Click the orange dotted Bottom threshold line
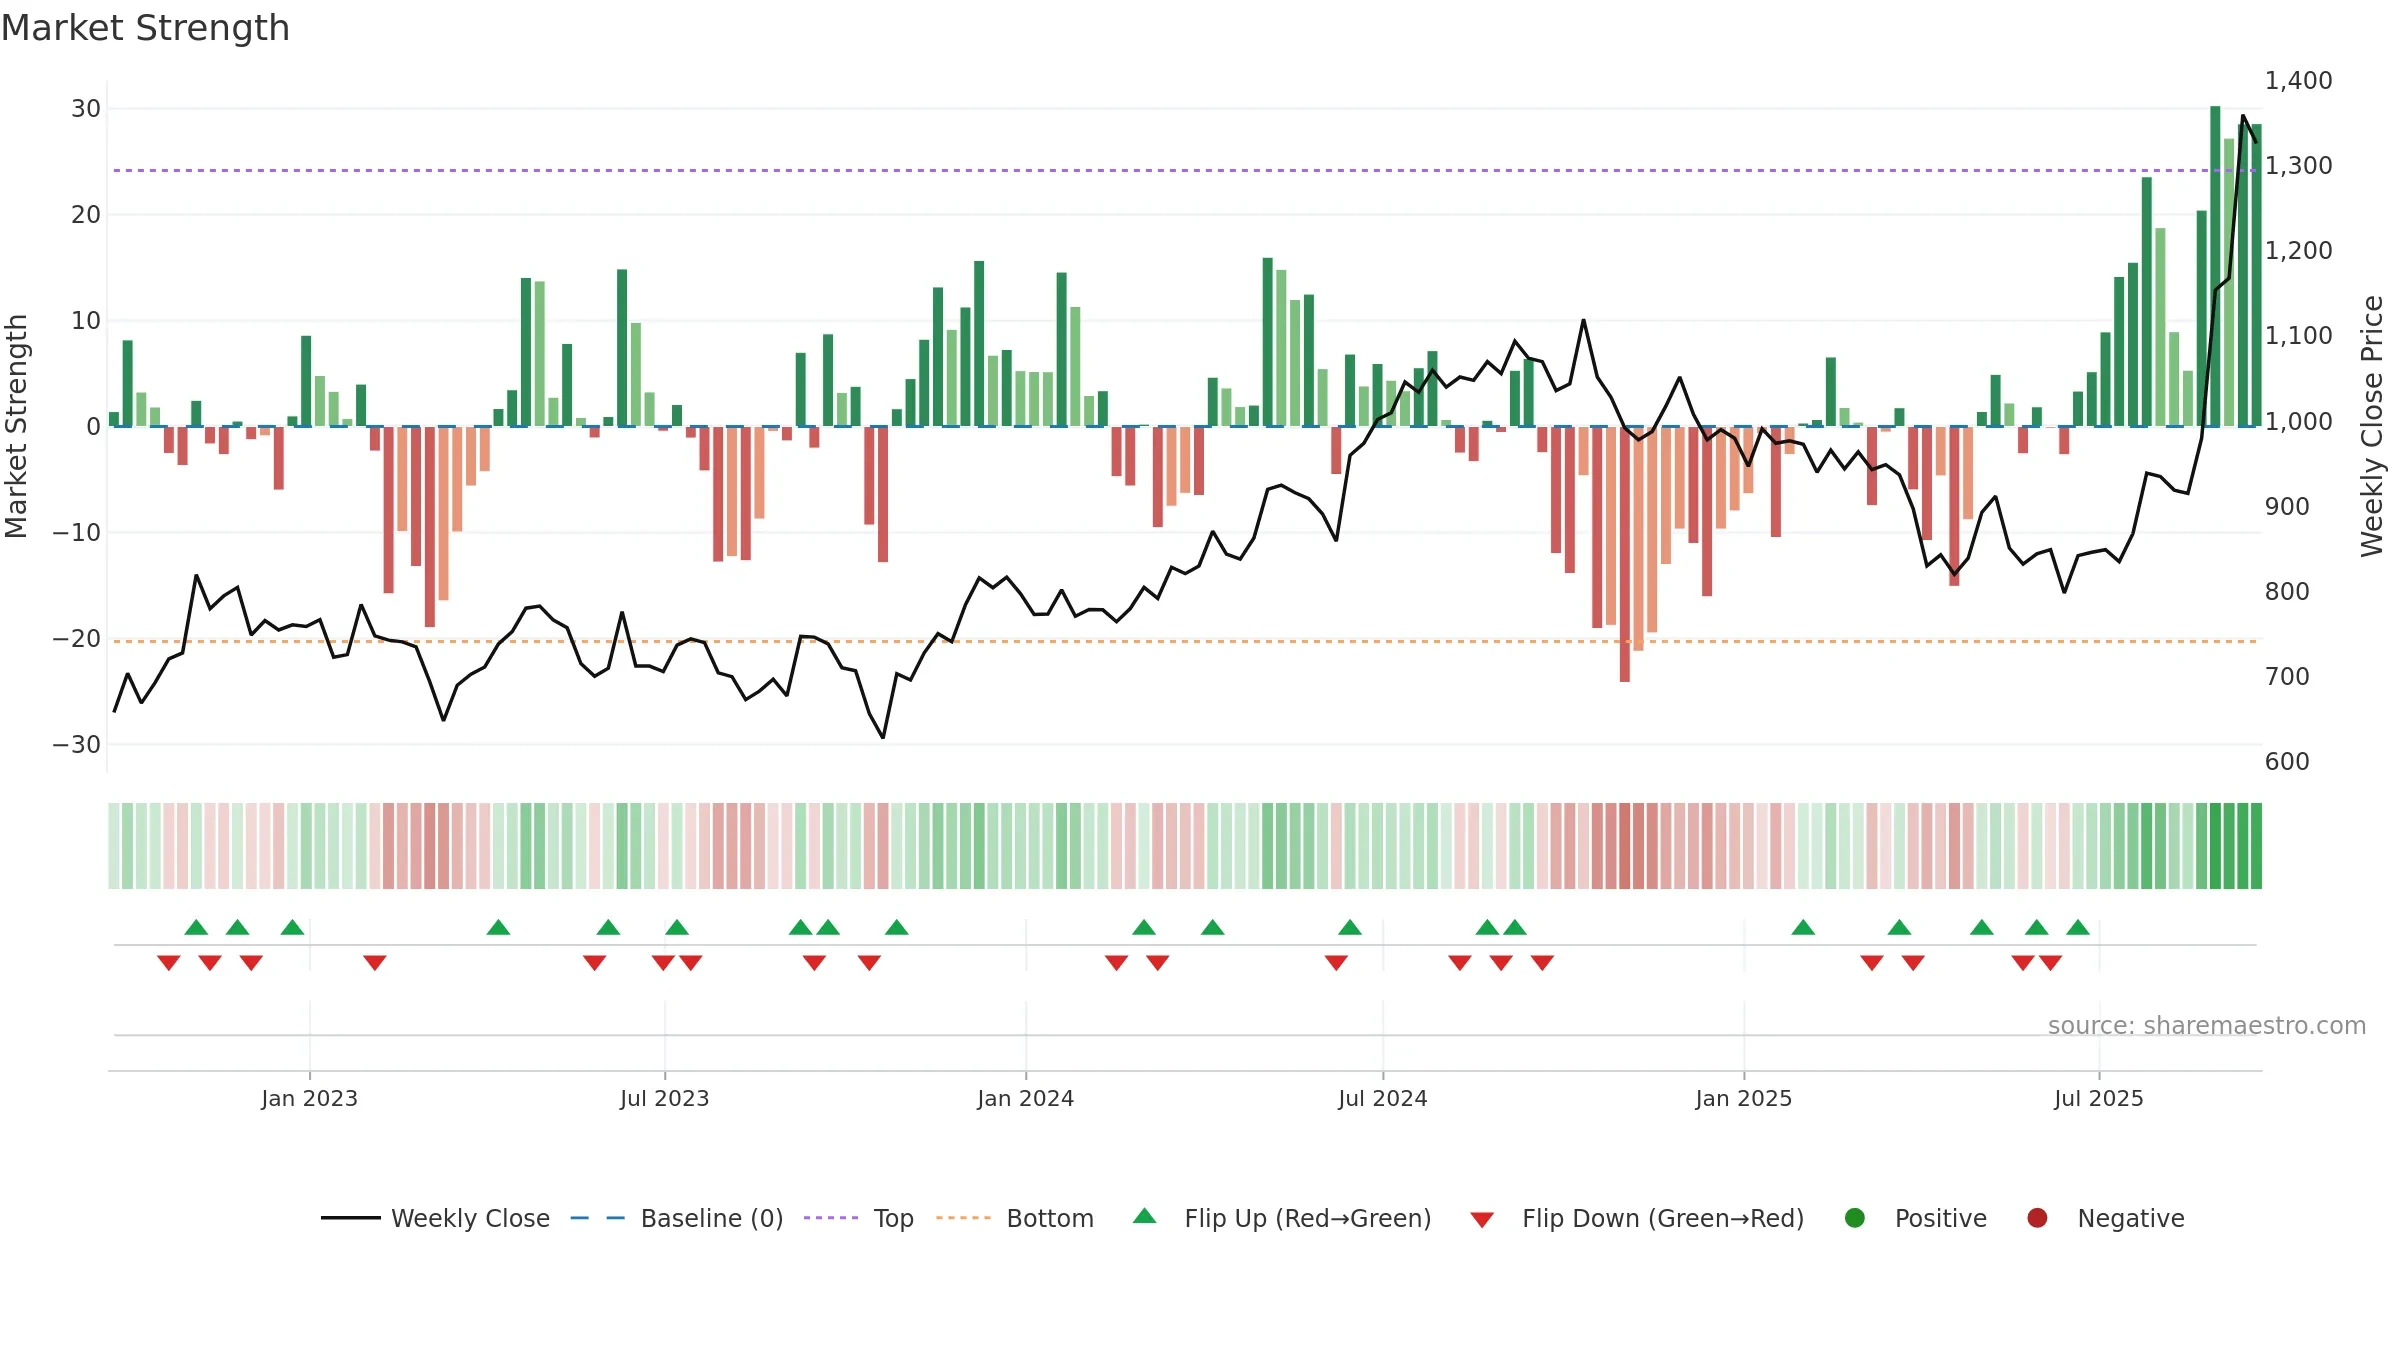Viewport: 2400px width, 1350px height. coord(1185,641)
